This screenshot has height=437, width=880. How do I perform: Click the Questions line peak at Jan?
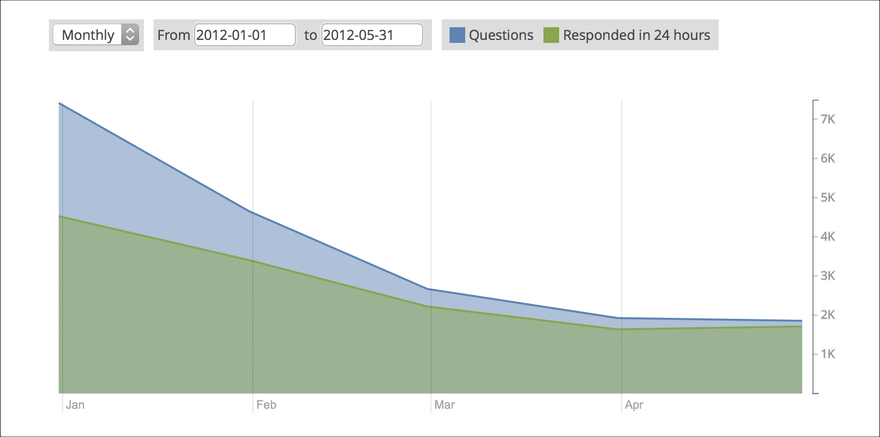pyautogui.click(x=60, y=104)
